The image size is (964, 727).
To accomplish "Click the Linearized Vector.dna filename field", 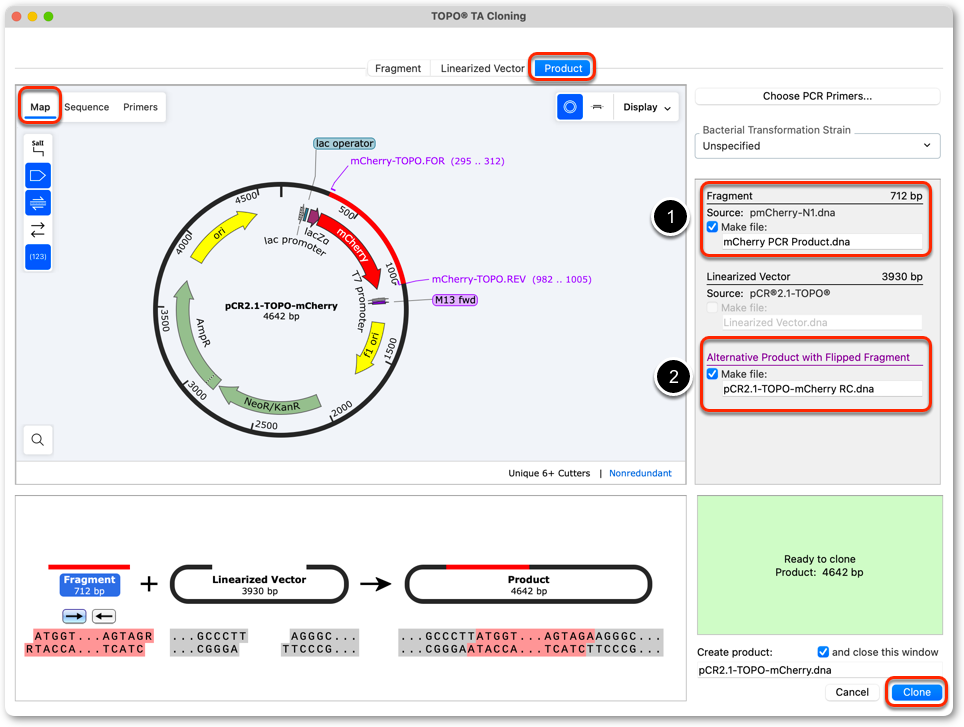I will tap(821, 323).
